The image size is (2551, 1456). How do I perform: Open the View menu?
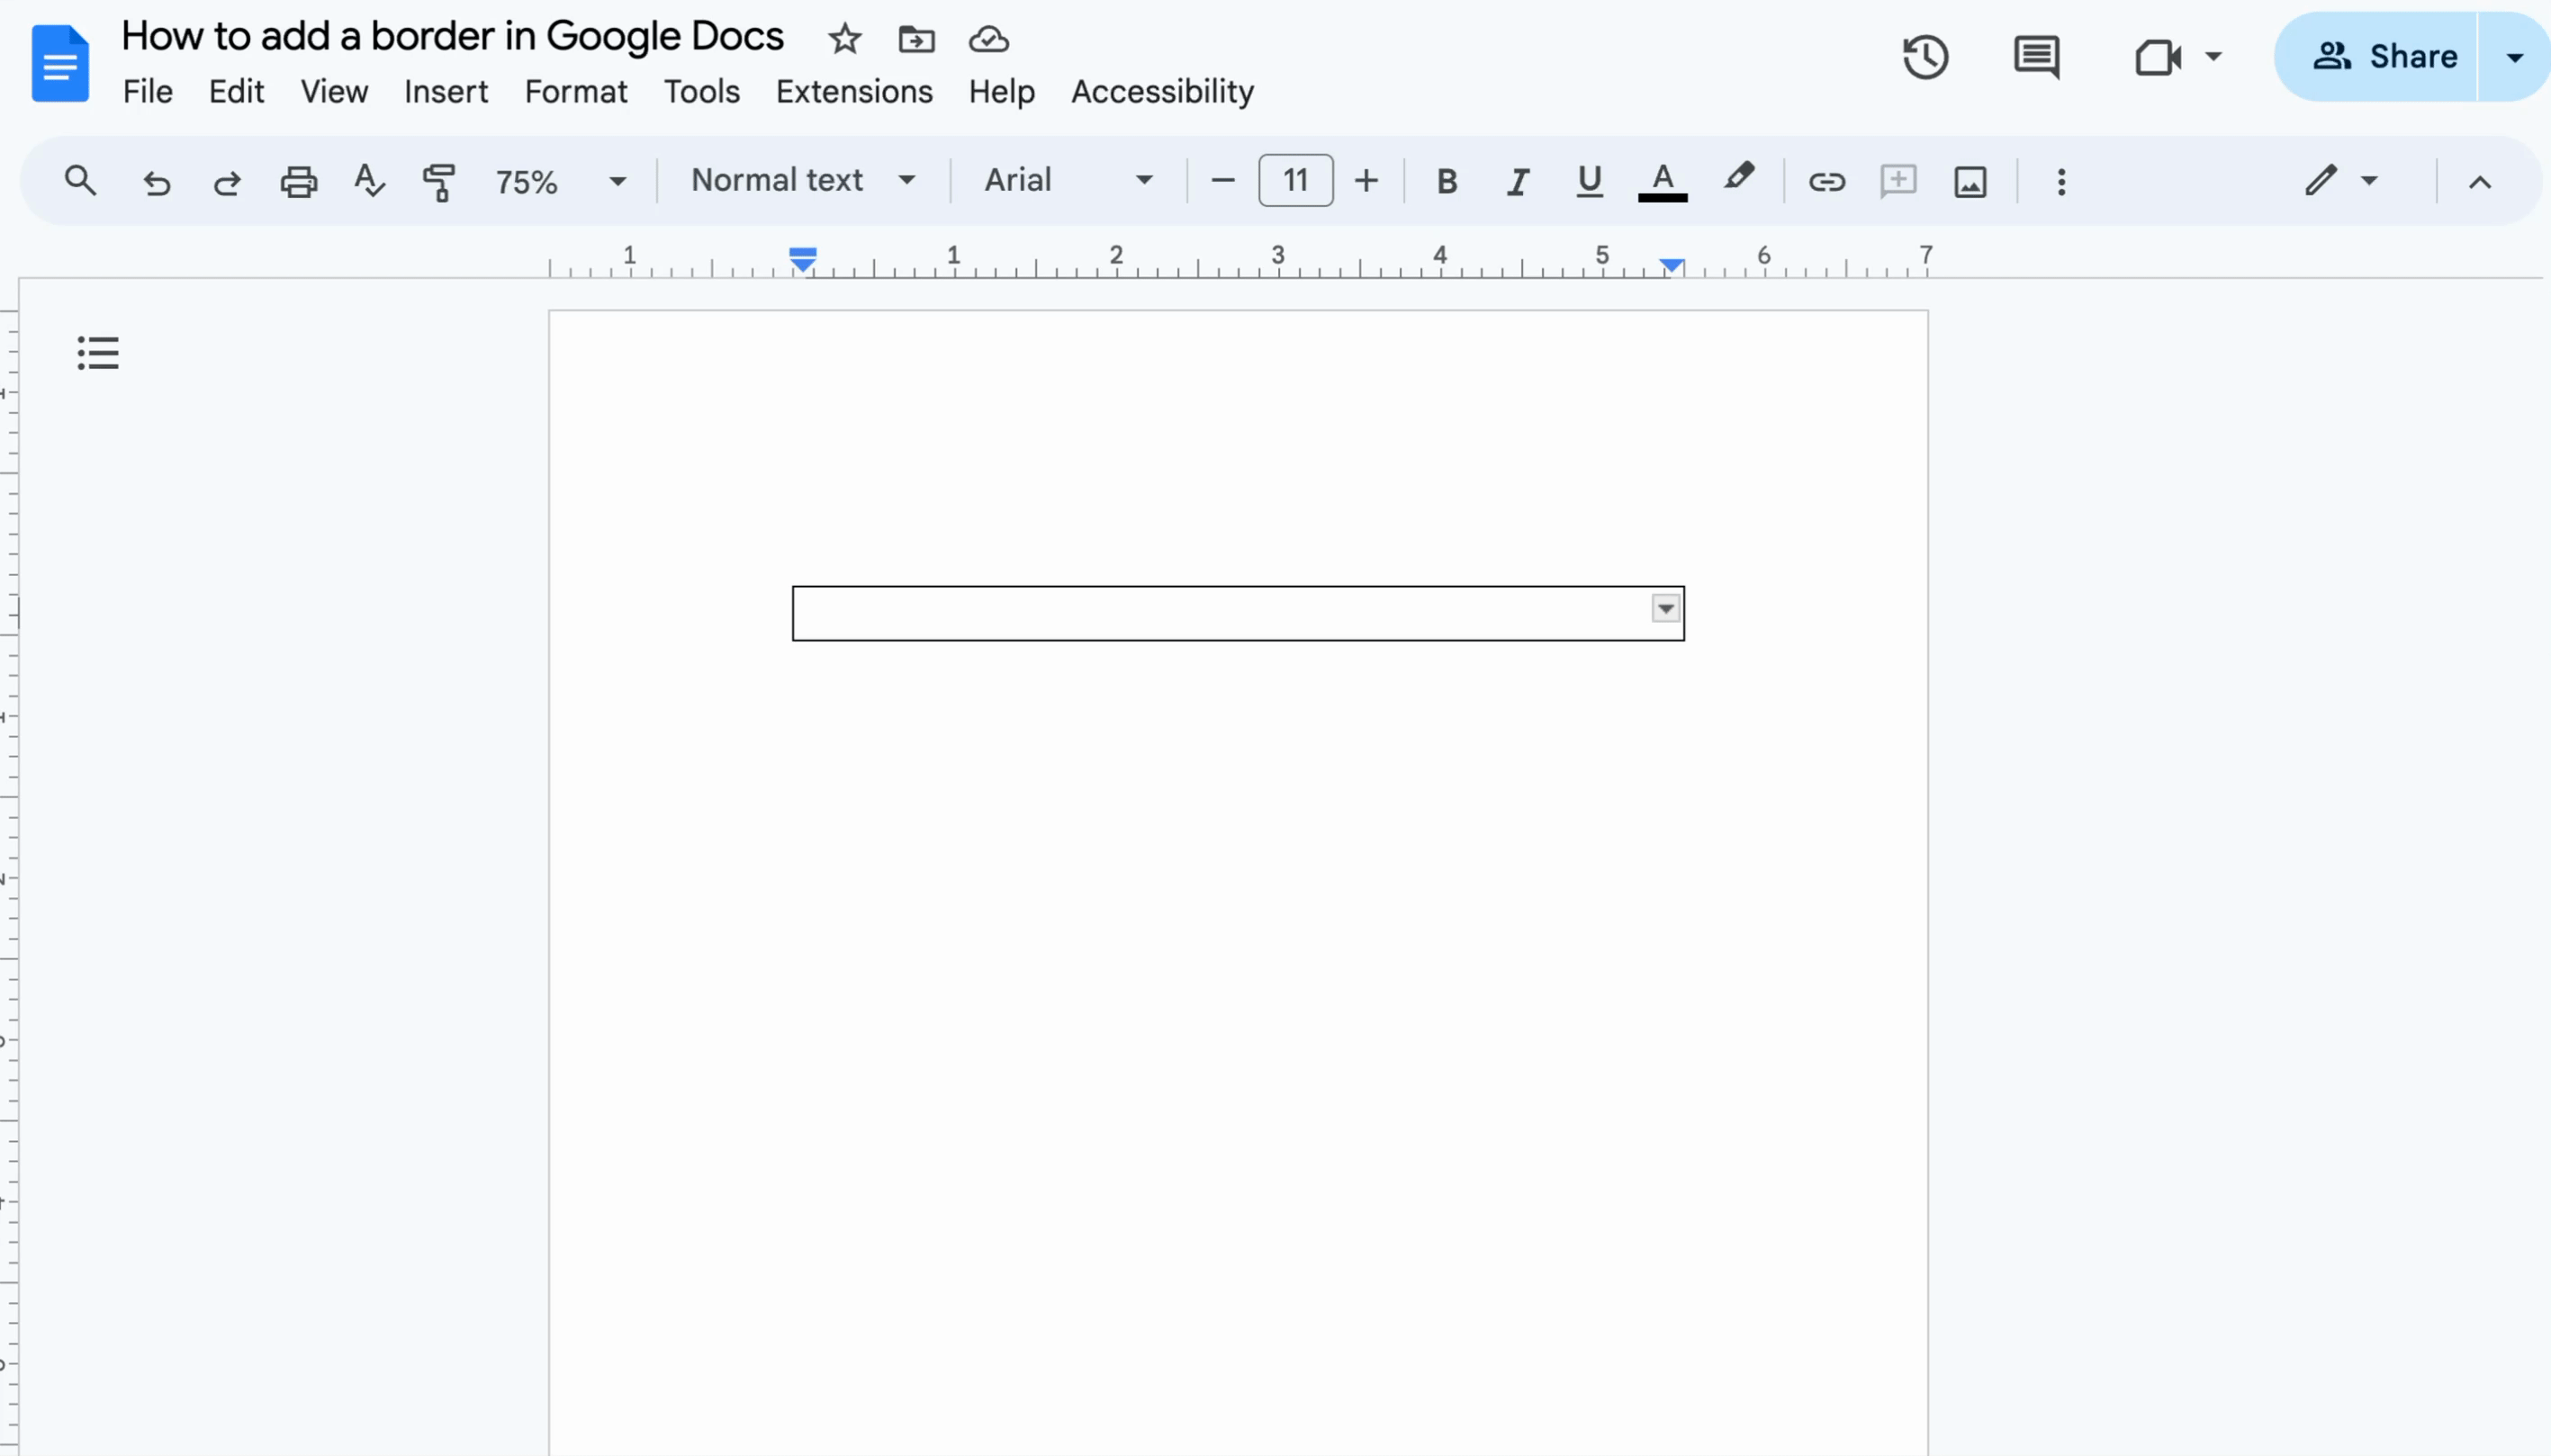334,92
